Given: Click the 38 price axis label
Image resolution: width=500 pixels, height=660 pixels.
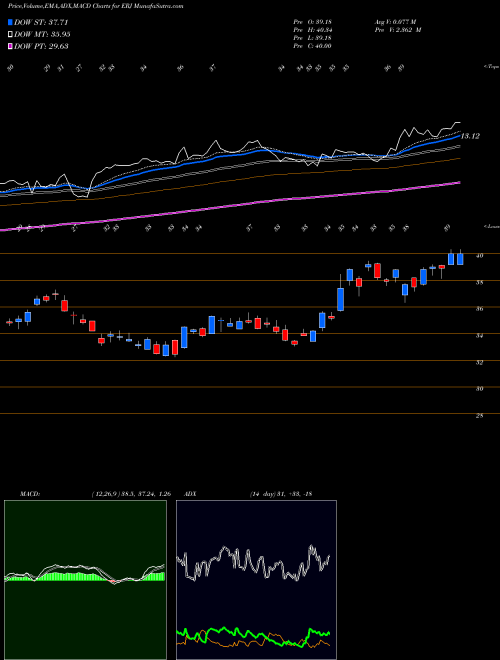Looking at the screenshot, I should 480,282.
